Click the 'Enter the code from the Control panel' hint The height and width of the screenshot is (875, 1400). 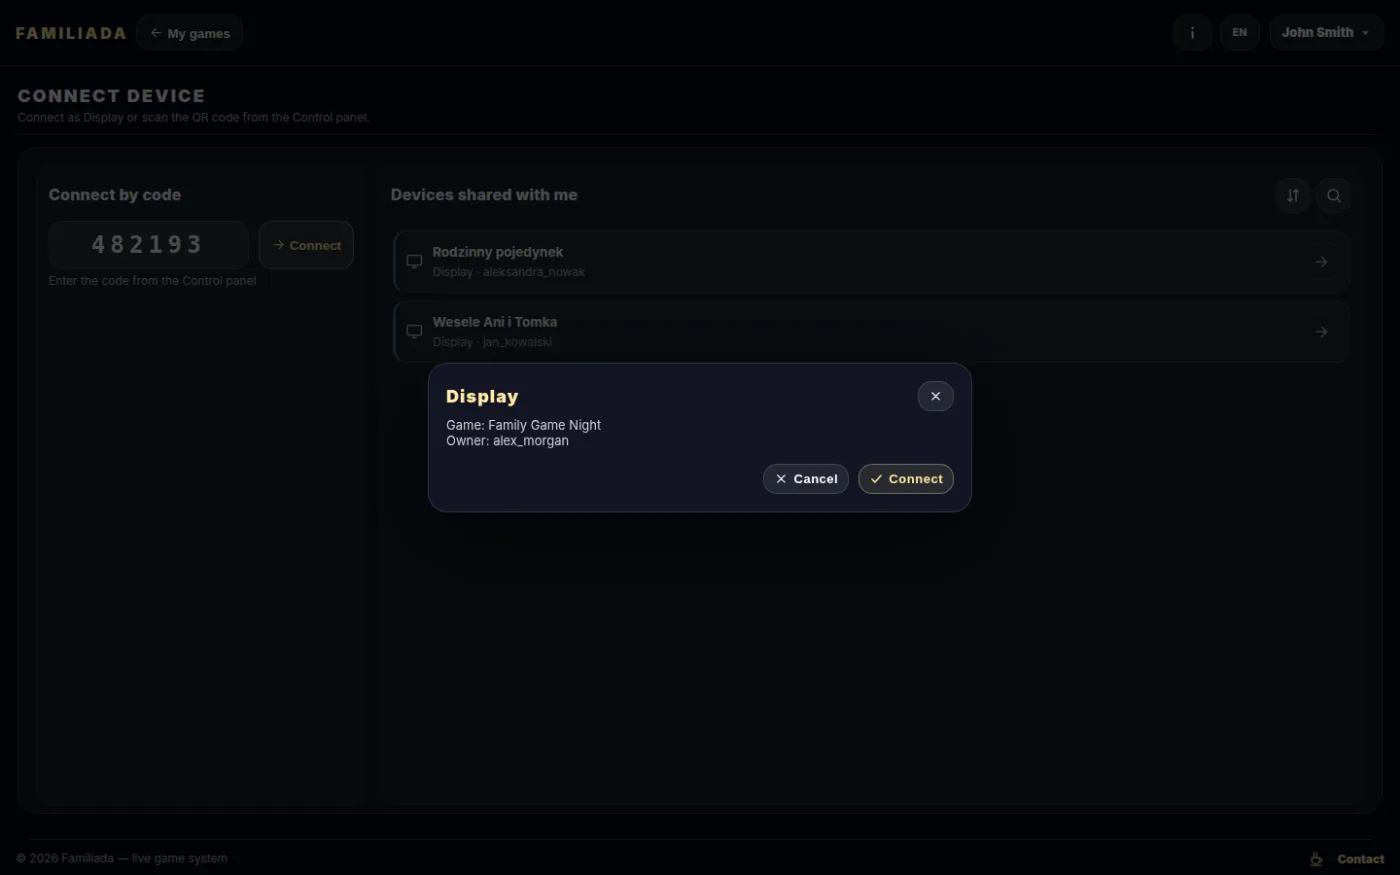152,281
